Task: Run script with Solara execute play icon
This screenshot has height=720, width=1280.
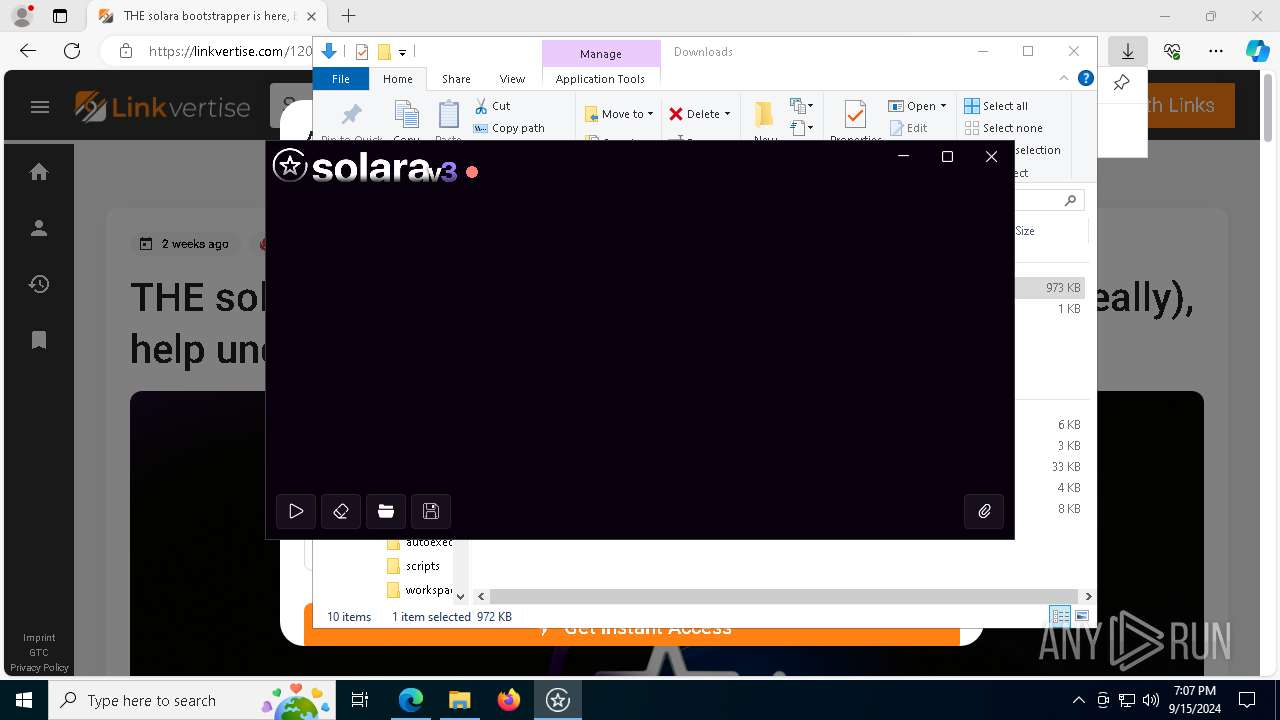Action: (296, 511)
